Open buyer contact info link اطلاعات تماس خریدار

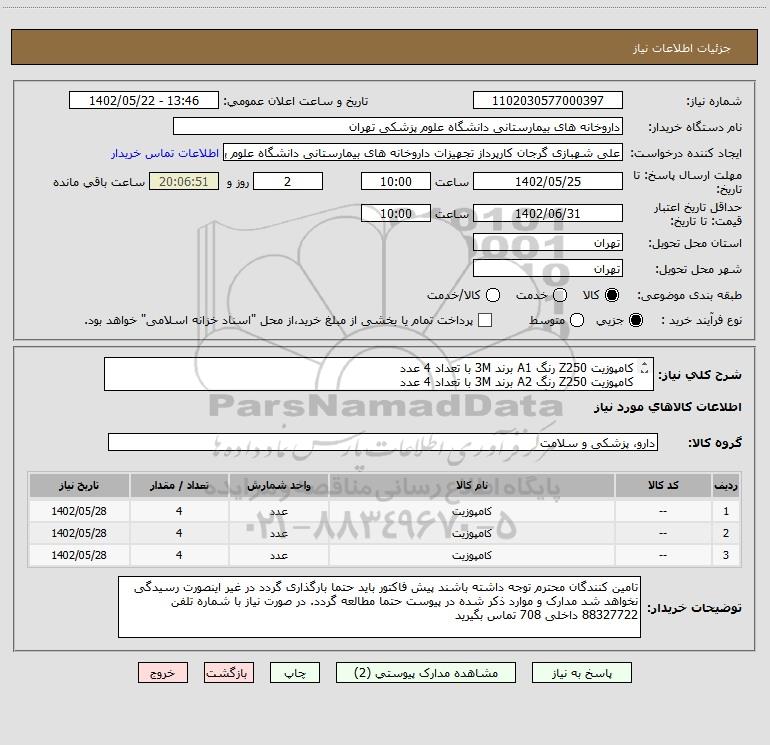point(165,153)
